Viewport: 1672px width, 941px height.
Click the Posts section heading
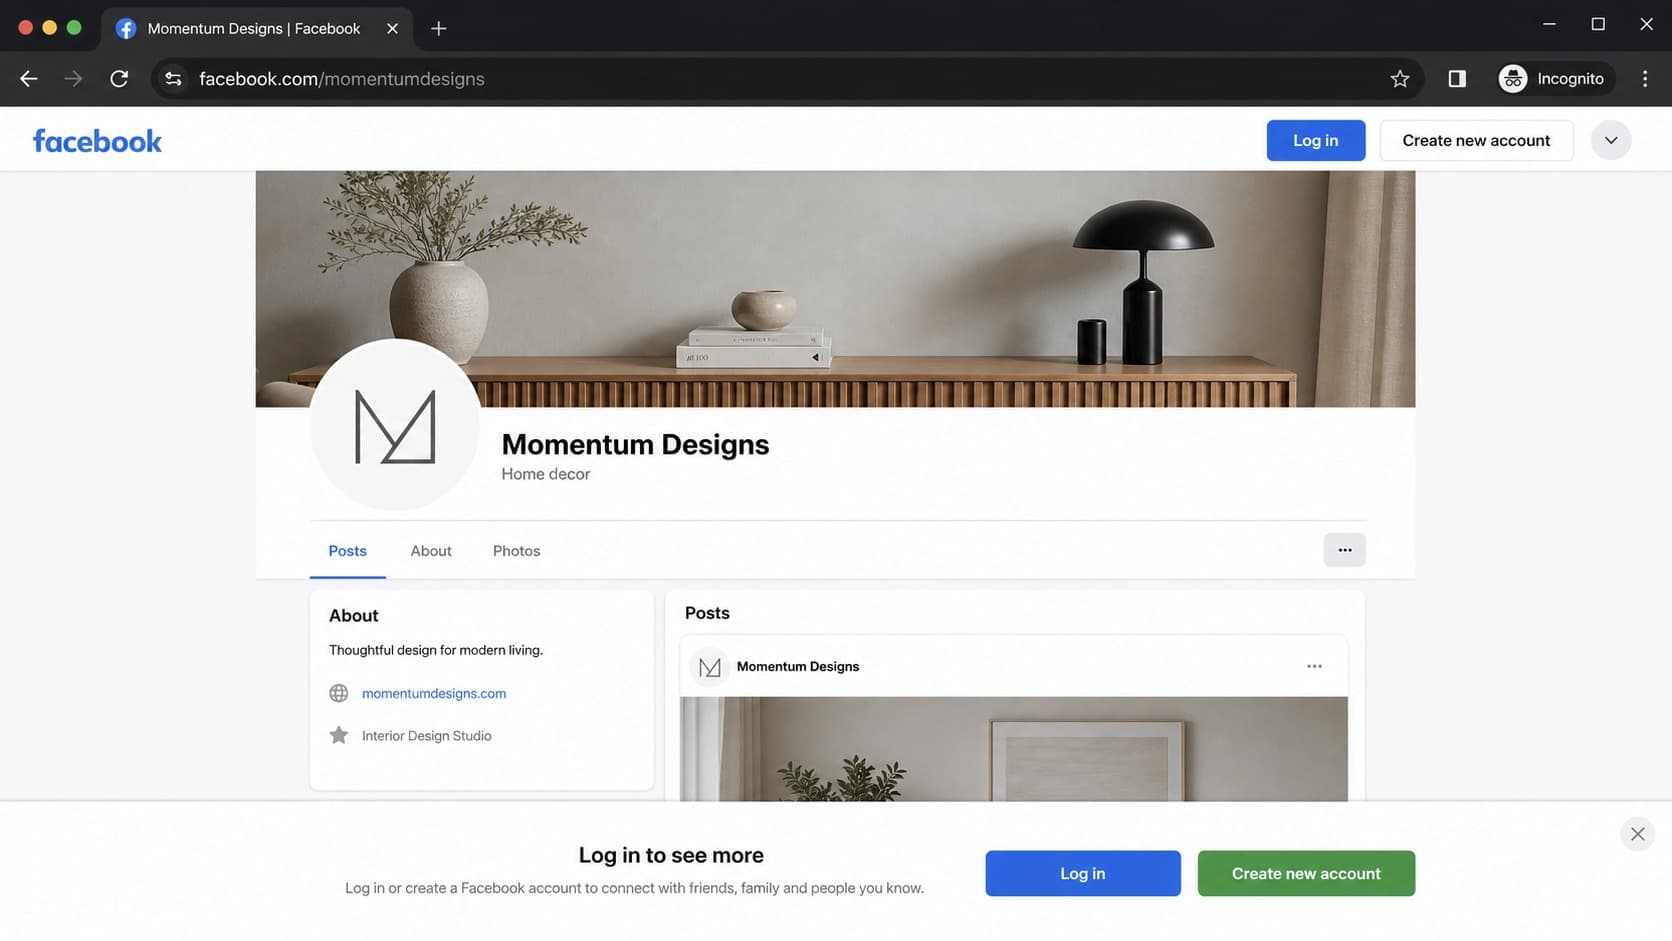click(x=707, y=613)
